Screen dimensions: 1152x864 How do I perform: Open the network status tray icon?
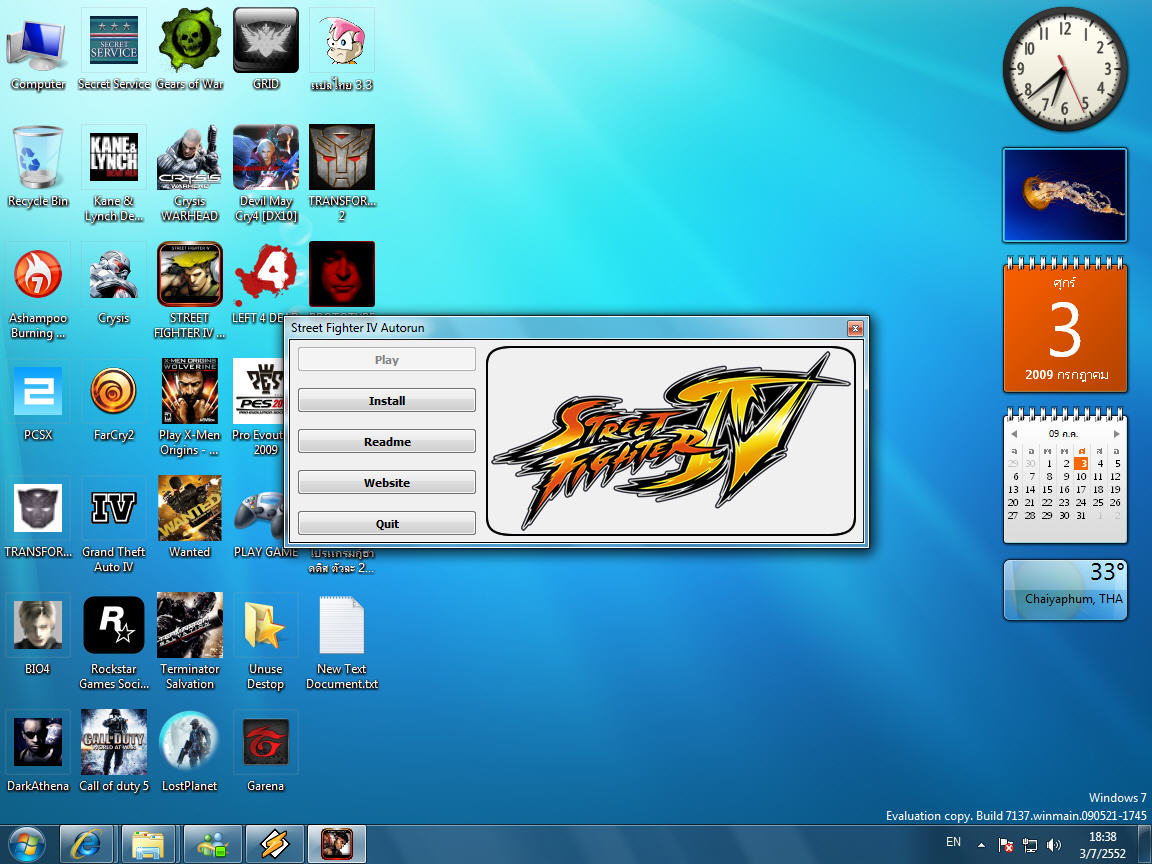(1030, 845)
